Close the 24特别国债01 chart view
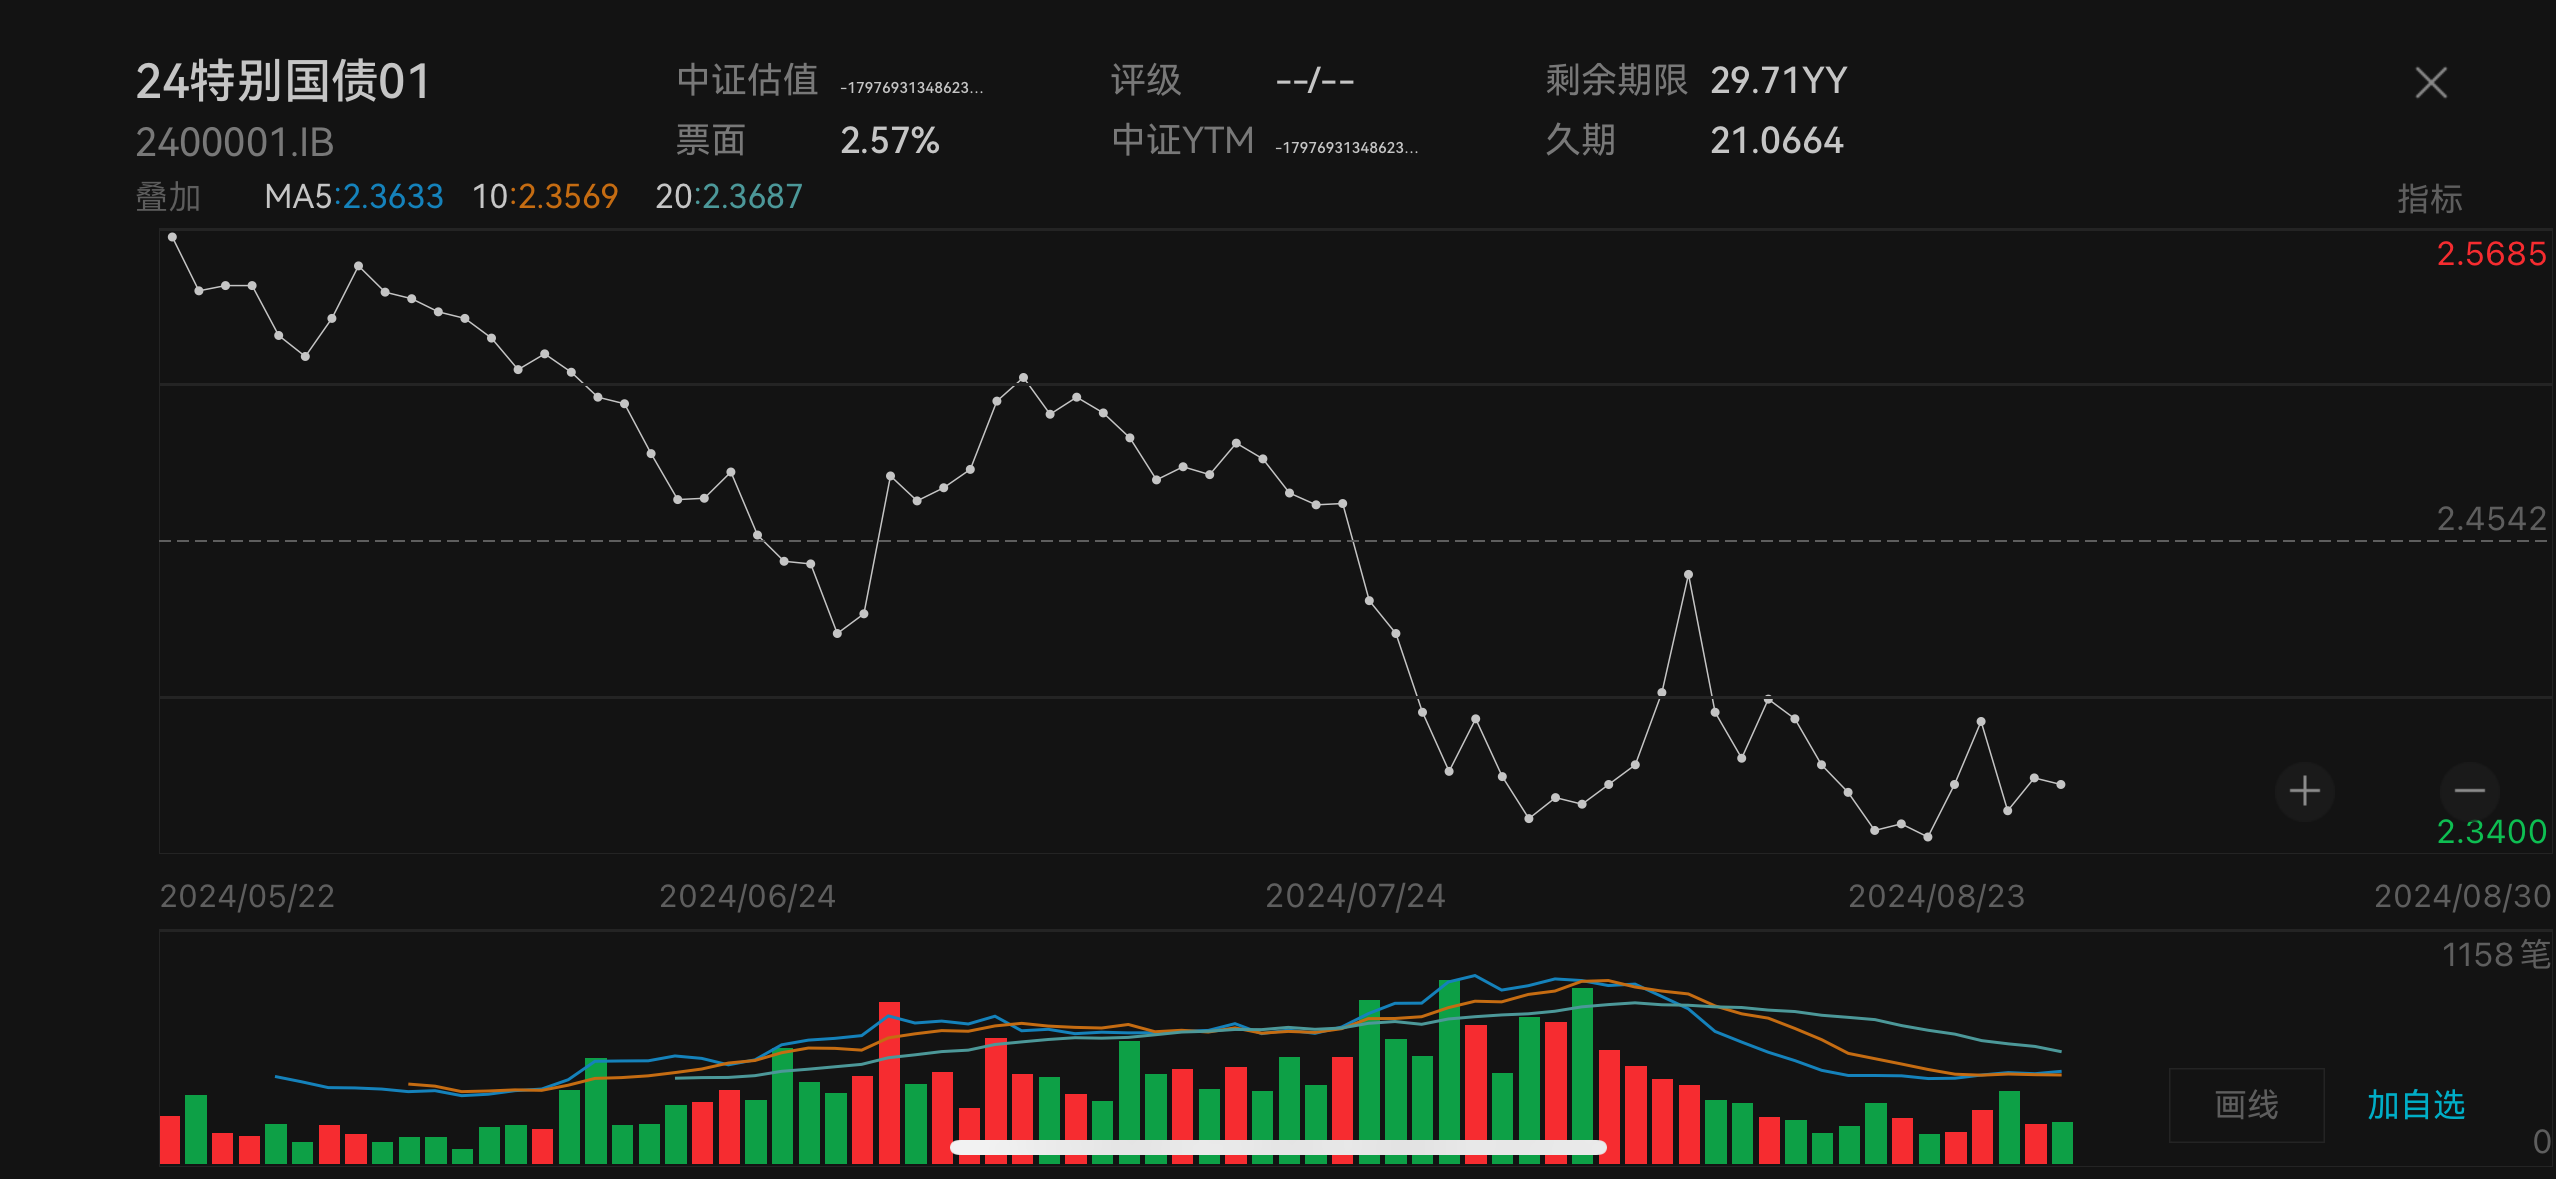This screenshot has width=2556, height=1179. tap(2430, 84)
